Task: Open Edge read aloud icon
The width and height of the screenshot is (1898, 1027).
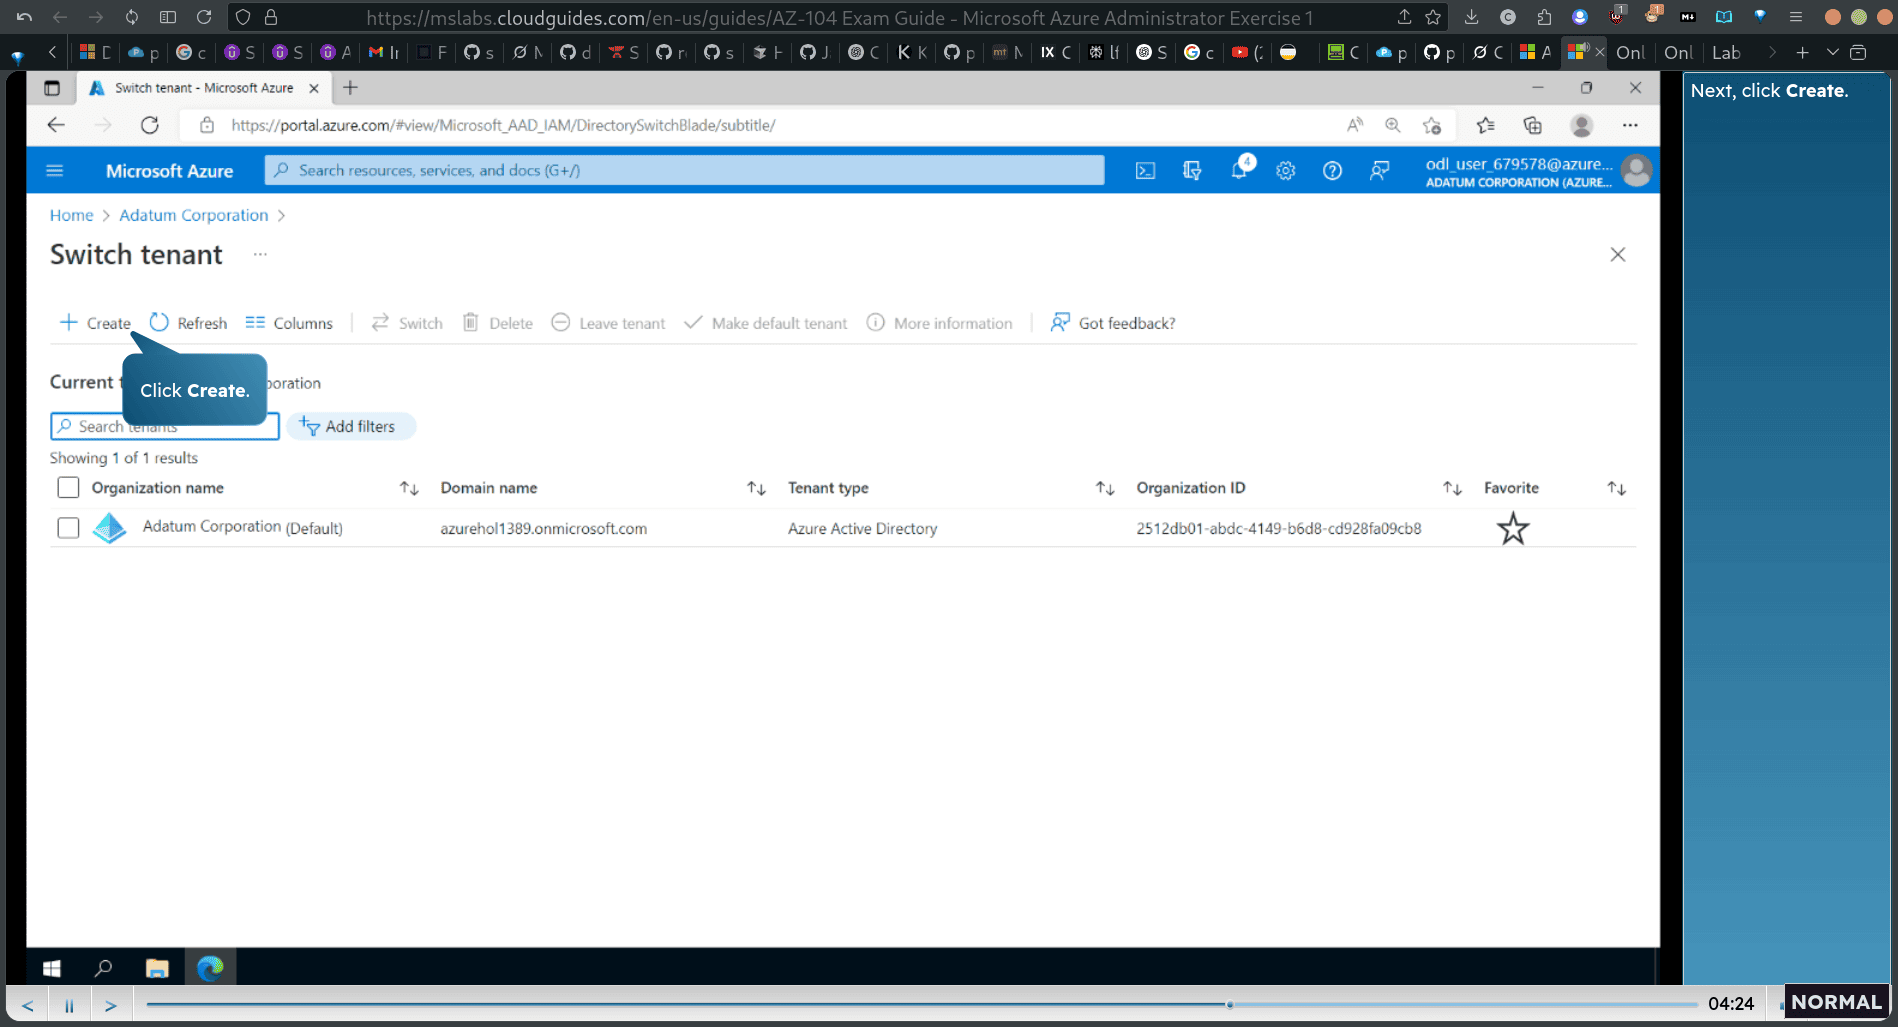Action: point(1354,125)
